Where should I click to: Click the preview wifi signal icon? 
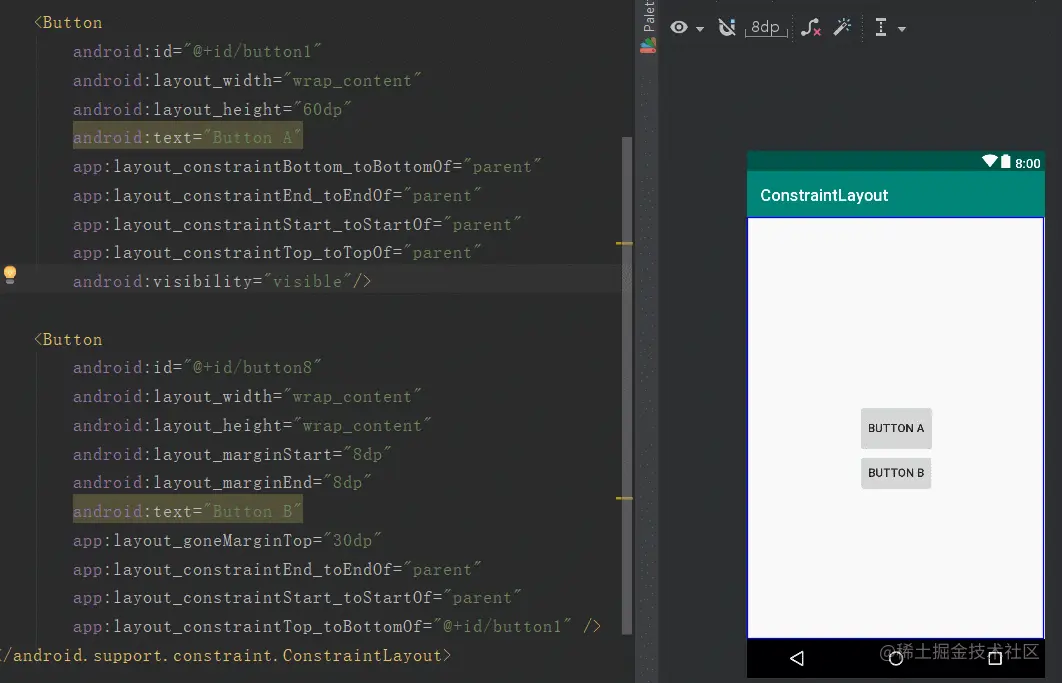coord(990,161)
